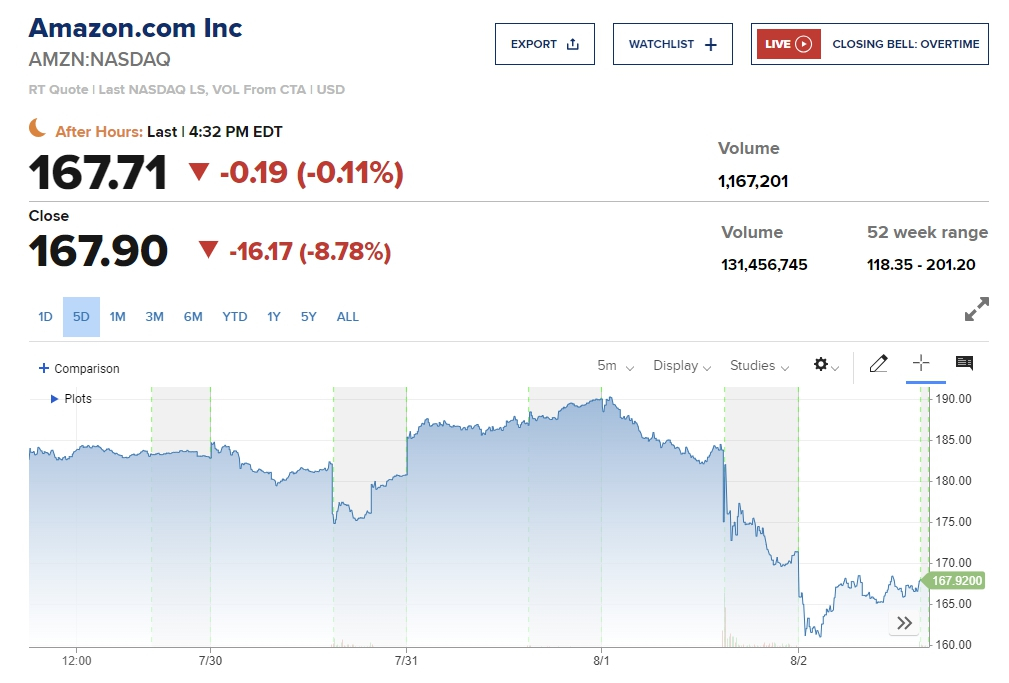Click the after-hours moon icon
This screenshot has height=683, width=1009.
(37, 127)
